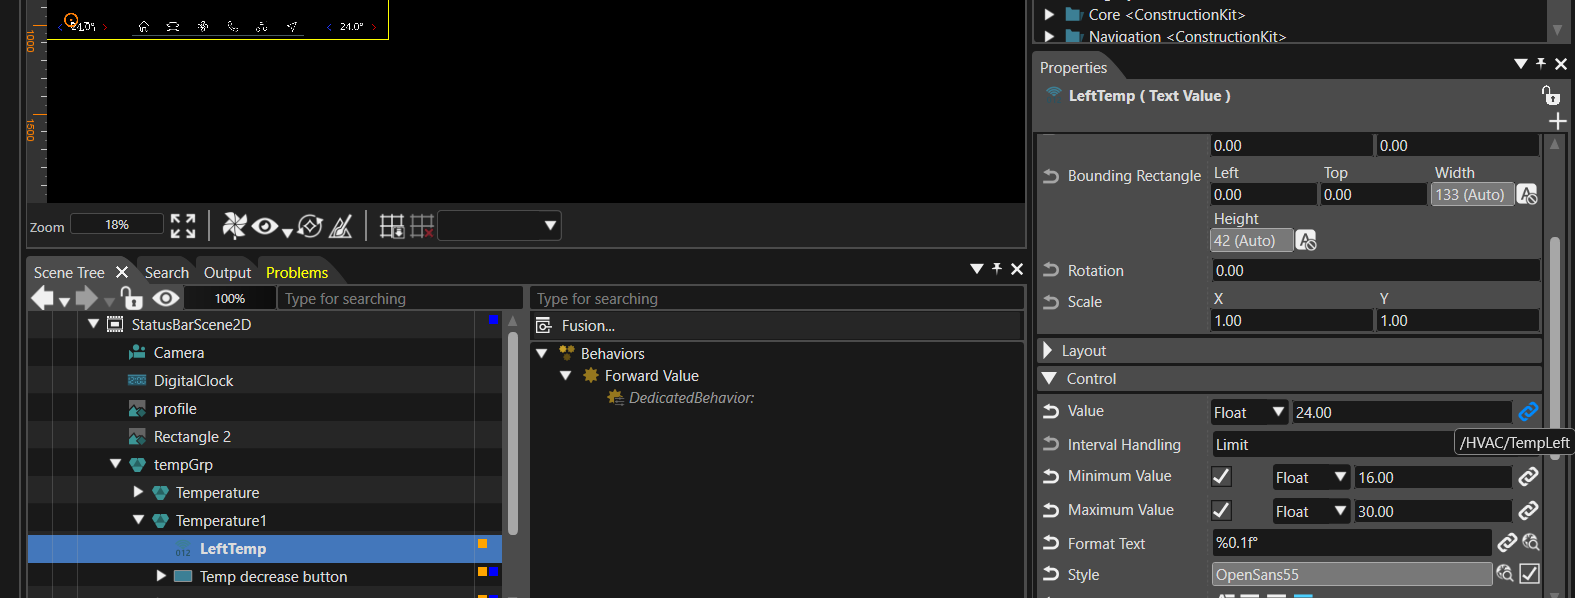This screenshot has height=598, width=1575.
Task: Click the grid with red X icon
Action: [422, 226]
